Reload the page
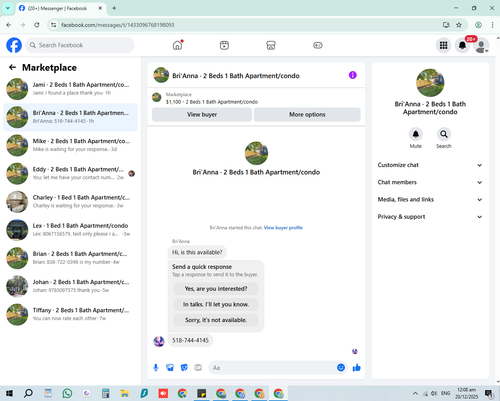 37,25
